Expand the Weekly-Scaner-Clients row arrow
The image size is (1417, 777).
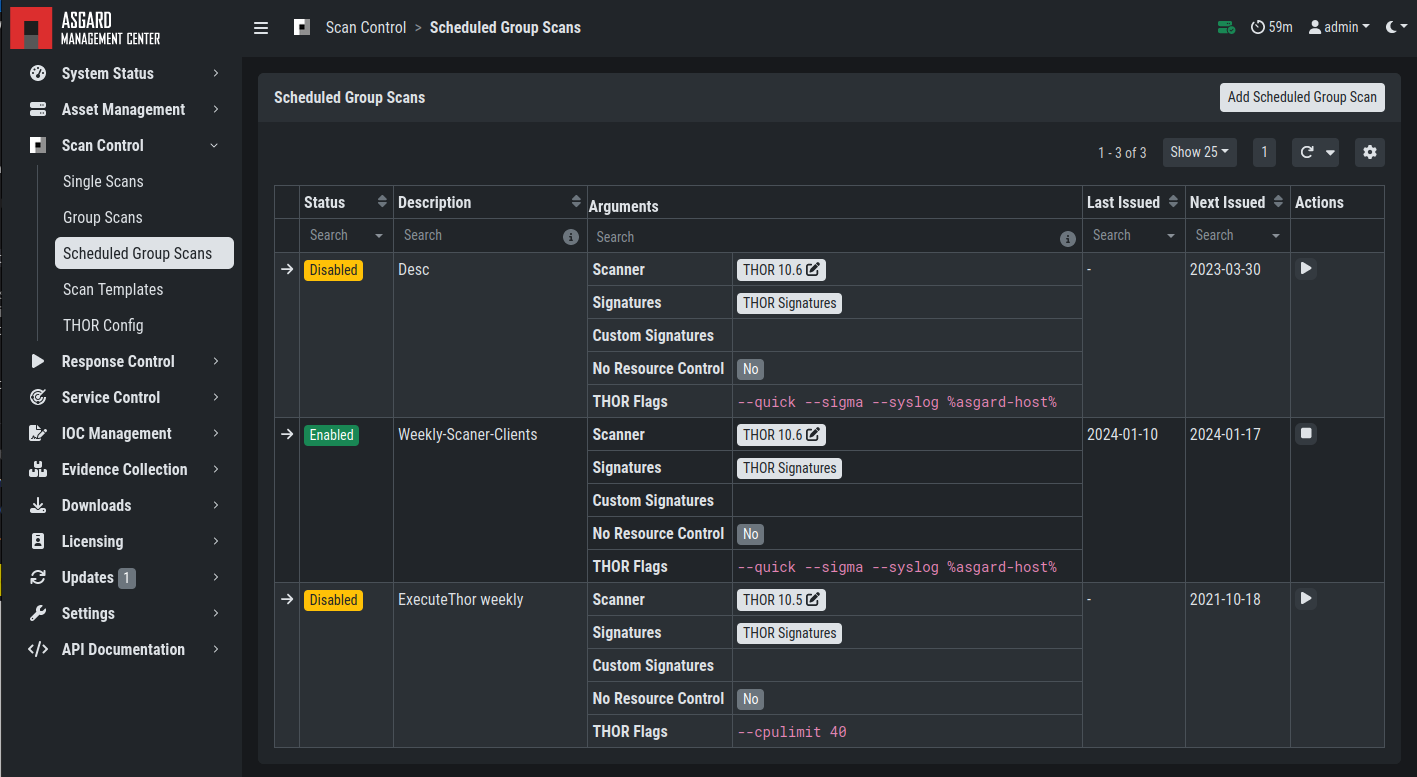pyautogui.click(x=287, y=434)
